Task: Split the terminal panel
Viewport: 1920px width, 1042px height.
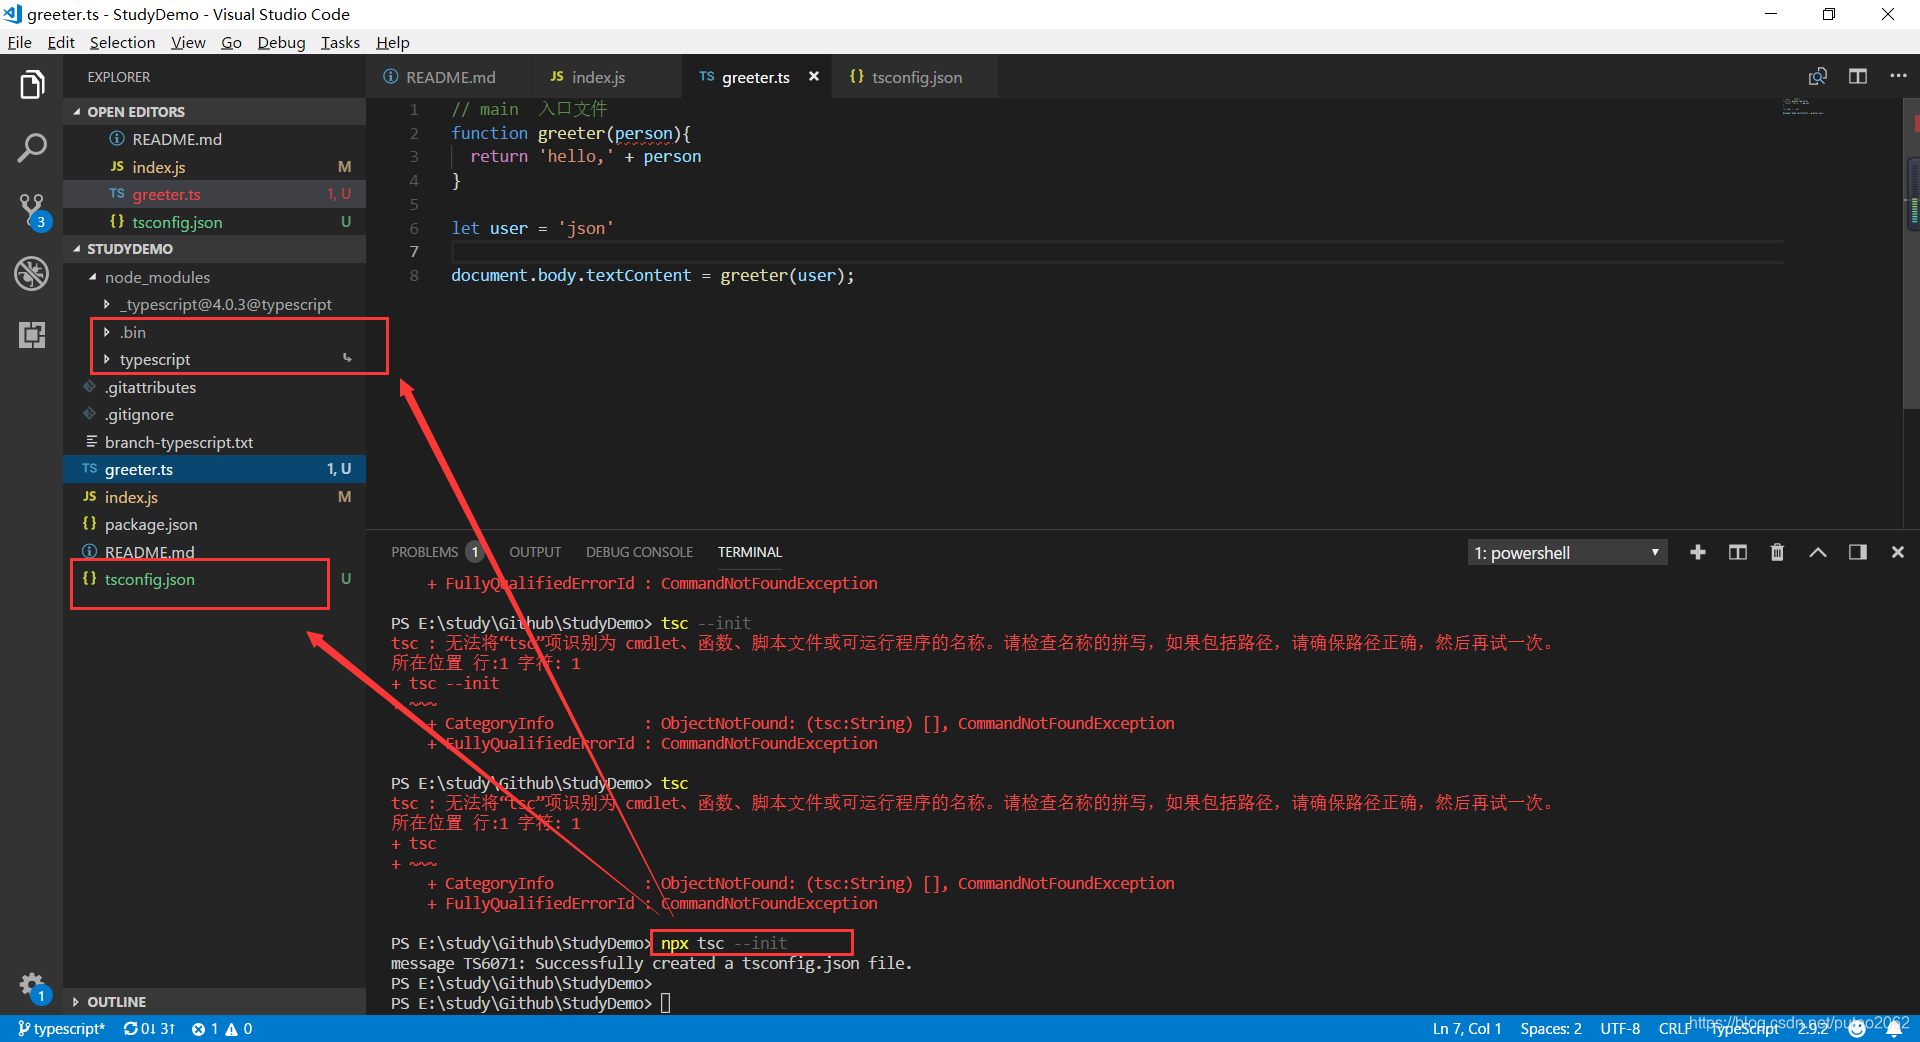Action: (1738, 552)
